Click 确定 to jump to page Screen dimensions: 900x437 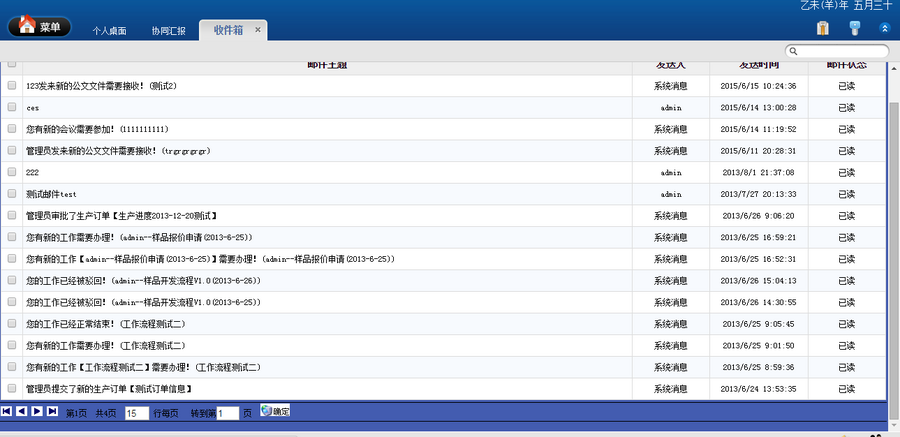click(276, 411)
